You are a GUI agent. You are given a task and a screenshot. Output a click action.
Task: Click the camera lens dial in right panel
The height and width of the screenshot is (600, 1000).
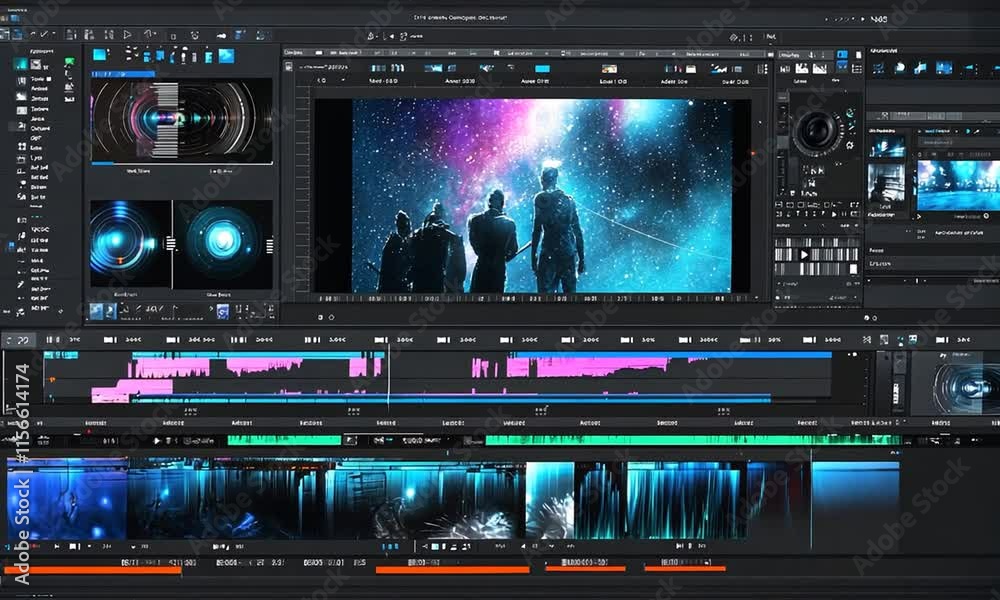pos(817,131)
